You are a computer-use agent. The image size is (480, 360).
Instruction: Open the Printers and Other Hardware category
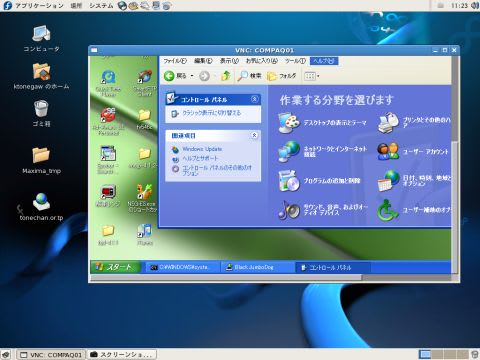[x=414, y=123]
